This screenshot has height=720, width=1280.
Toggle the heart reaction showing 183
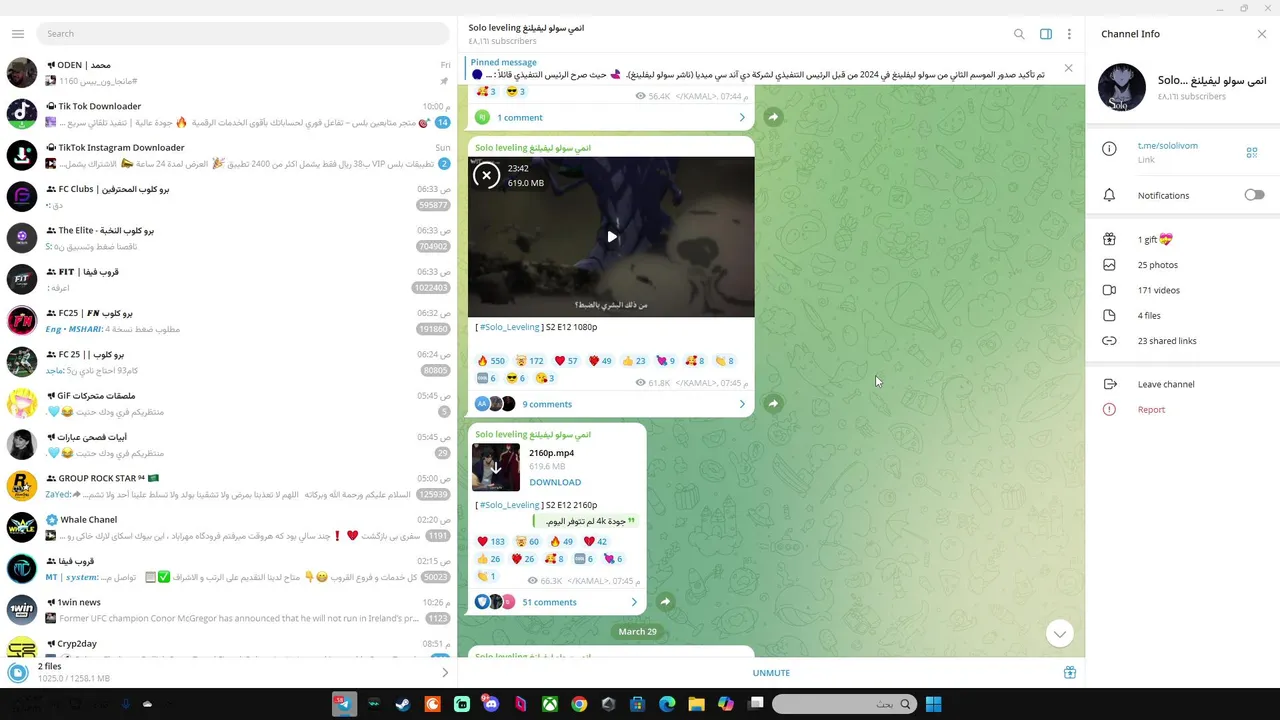coord(490,541)
